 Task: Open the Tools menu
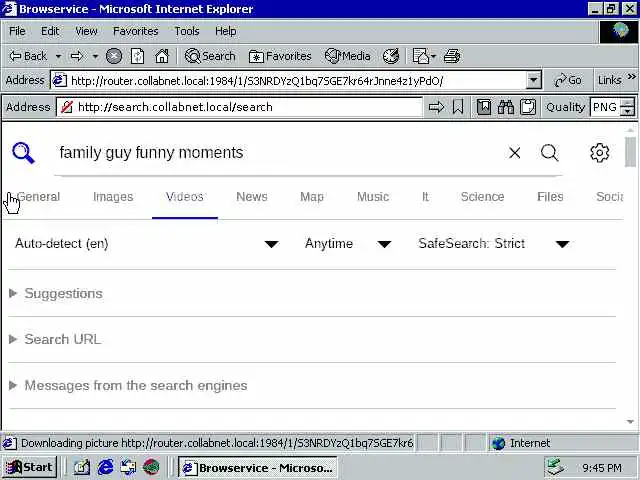point(187,31)
